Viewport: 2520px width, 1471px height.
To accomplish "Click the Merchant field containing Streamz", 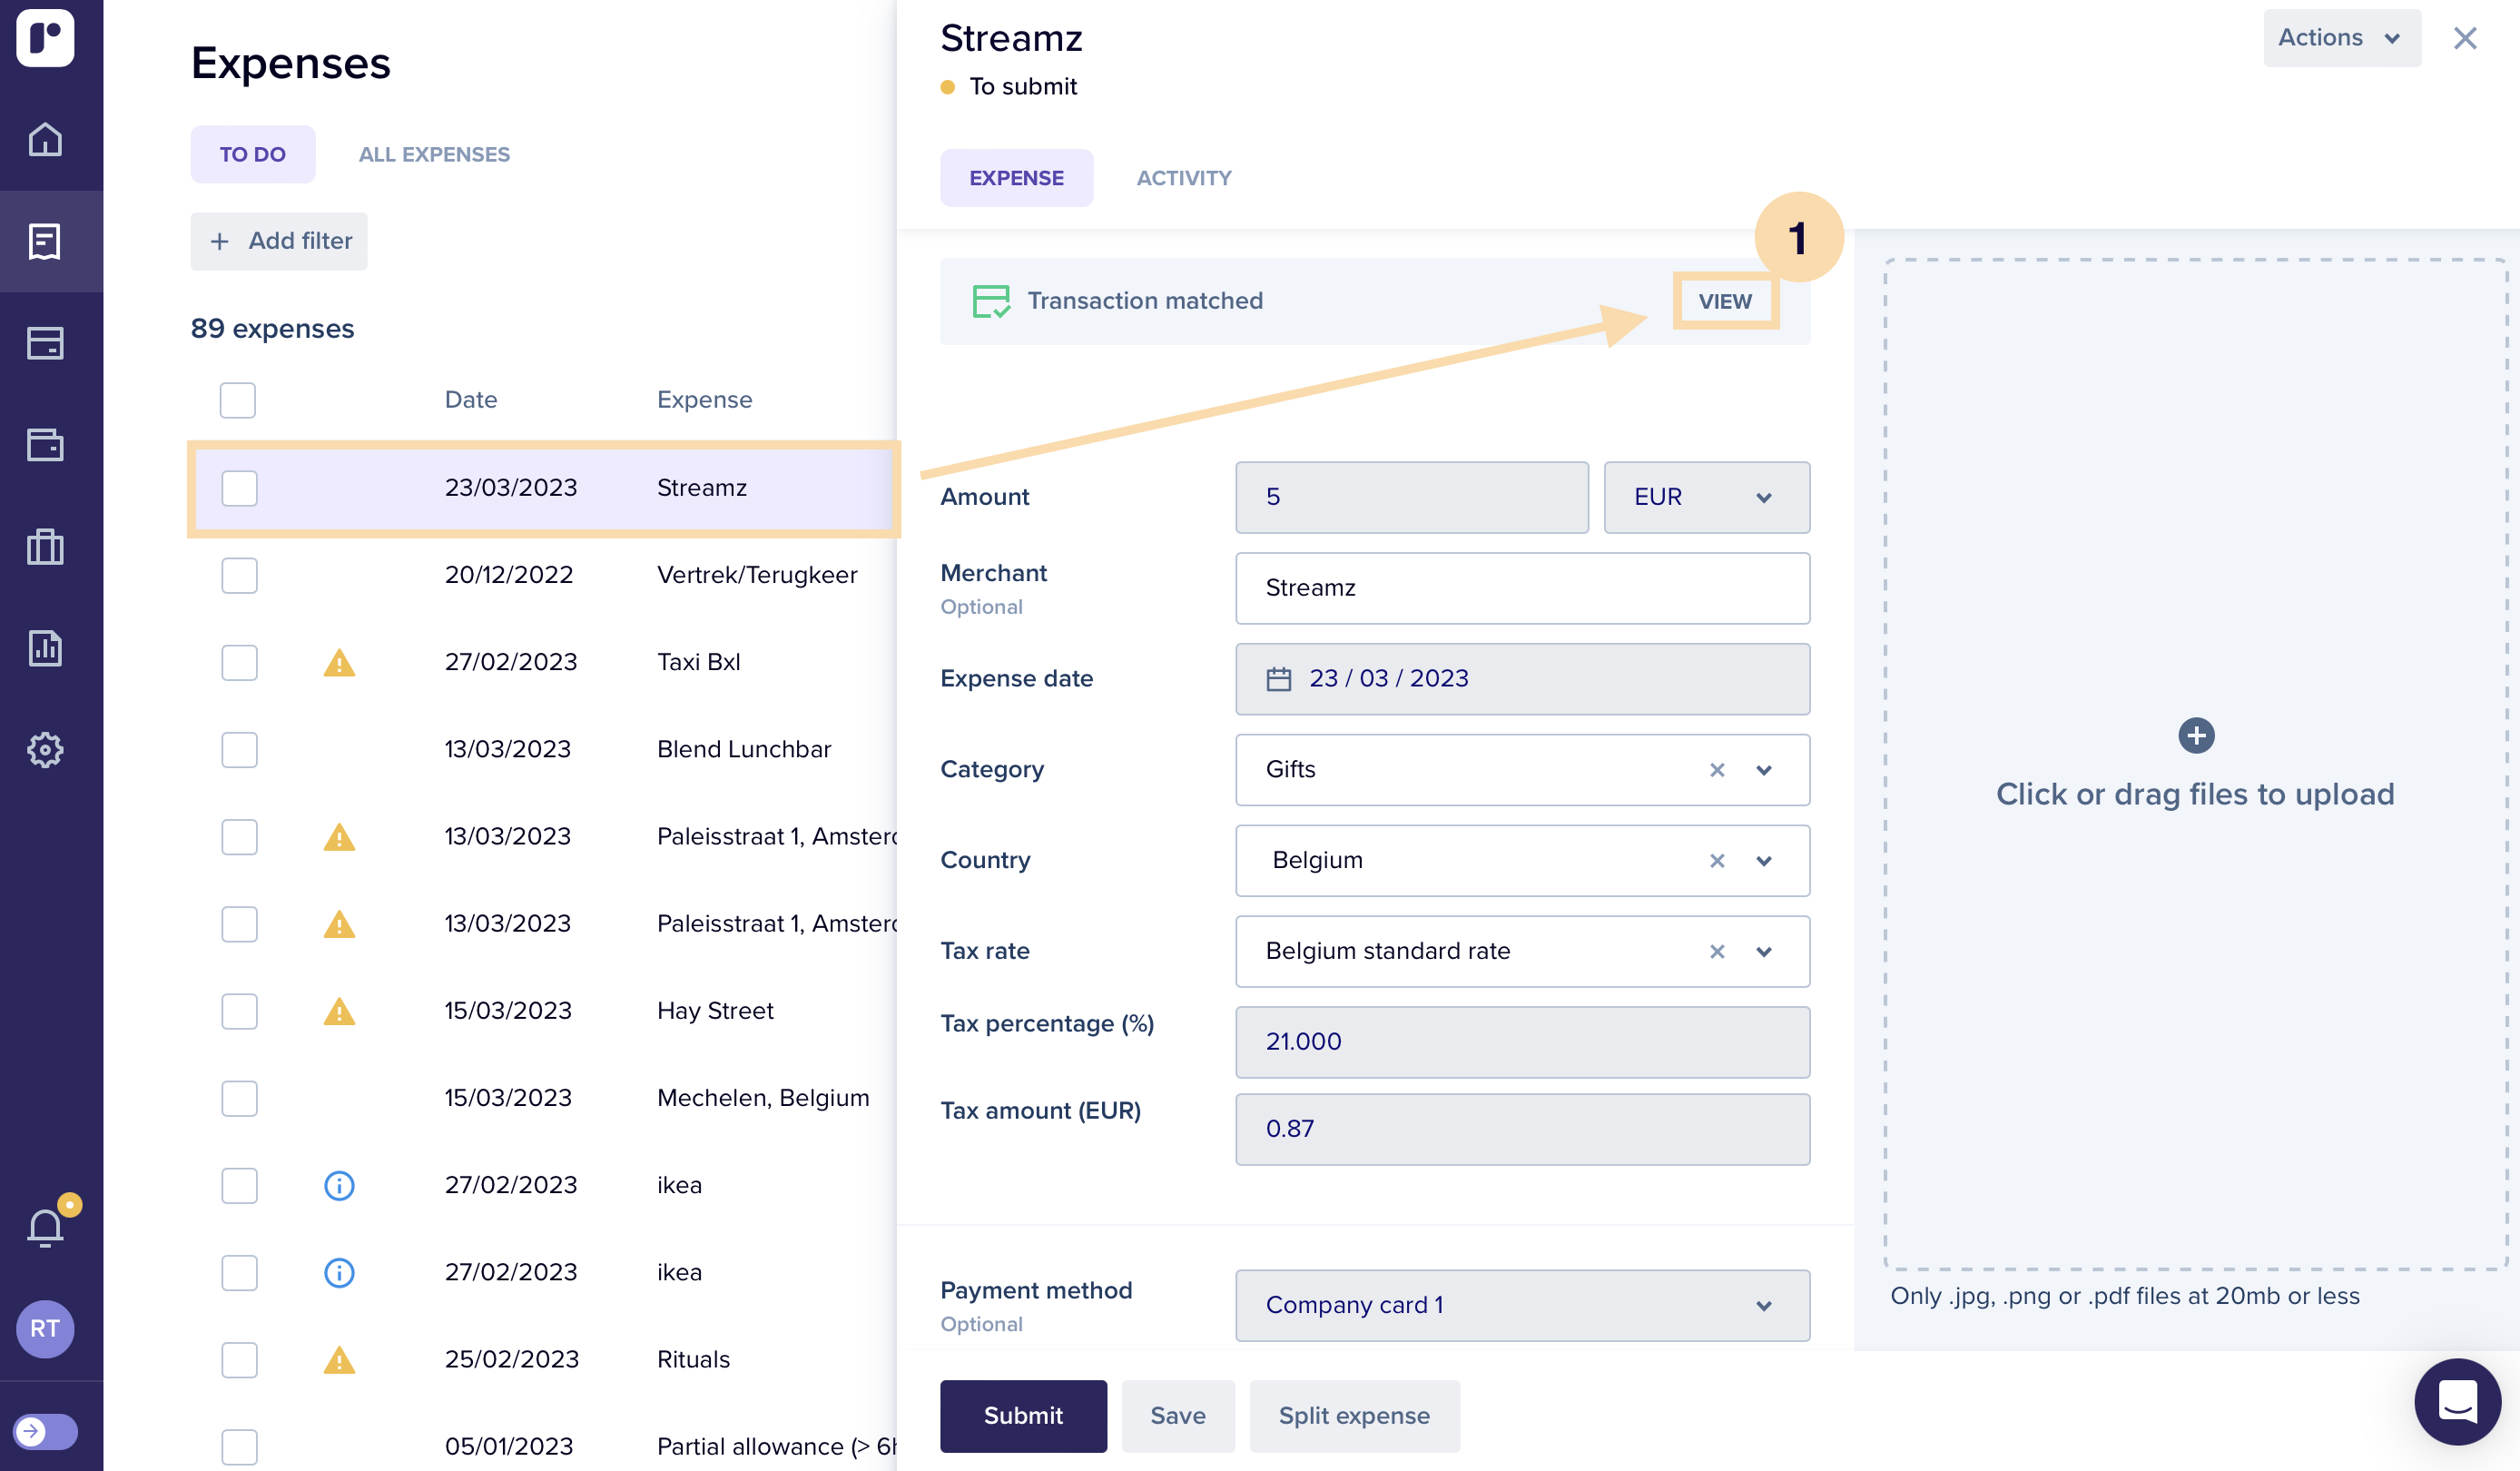I will [1521, 588].
